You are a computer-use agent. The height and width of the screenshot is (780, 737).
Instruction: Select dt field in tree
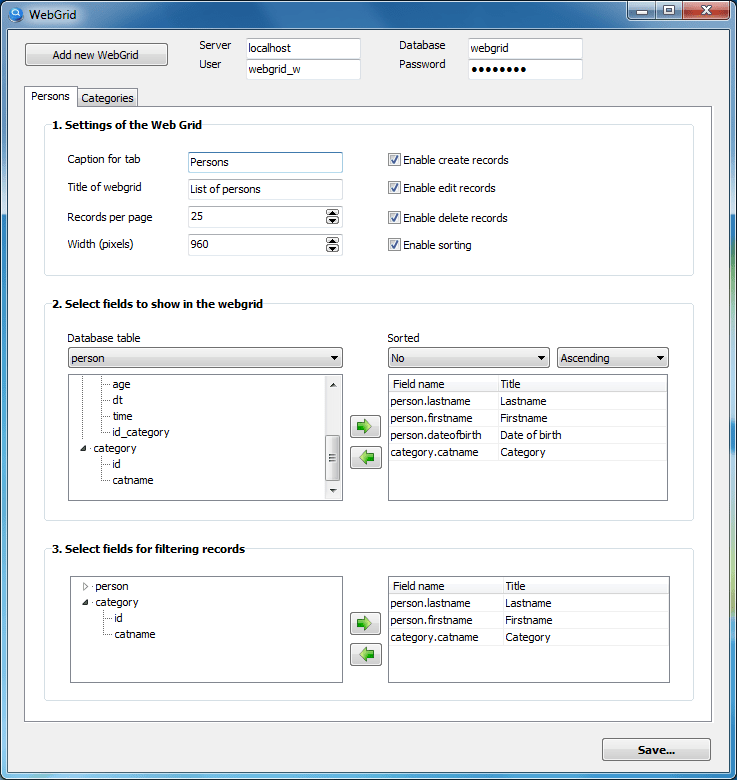[x=117, y=400]
